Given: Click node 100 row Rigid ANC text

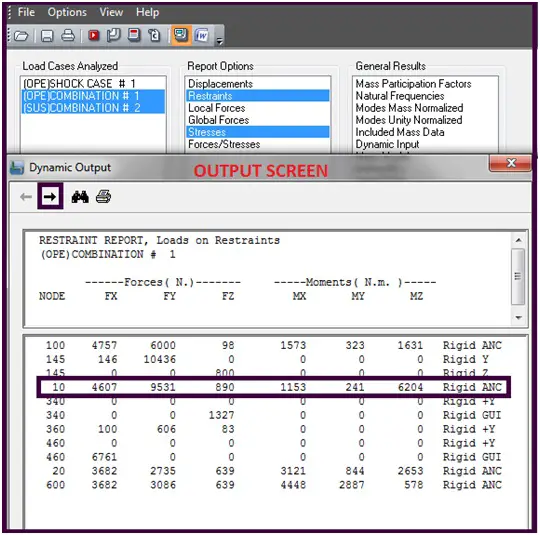Looking at the screenshot, I should pyautogui.click(x=472, y=345).
